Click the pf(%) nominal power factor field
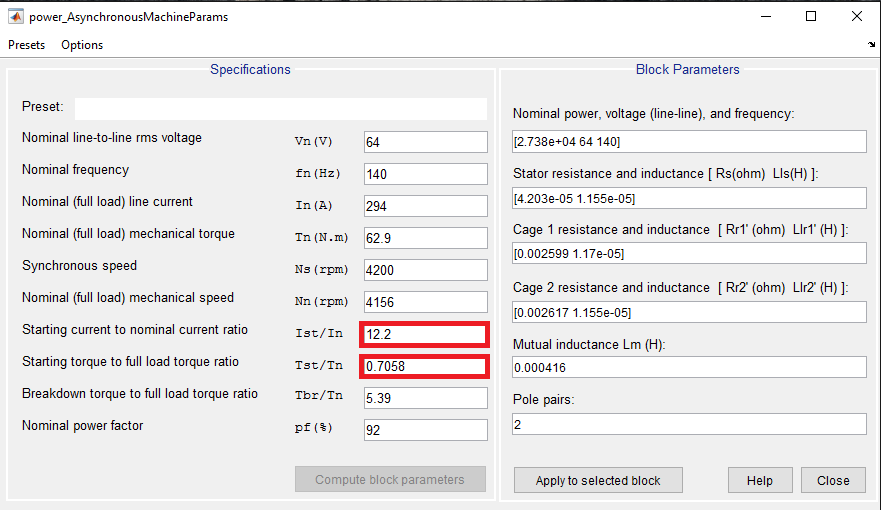The image size is (881, 510). click(x=424, y=430)
